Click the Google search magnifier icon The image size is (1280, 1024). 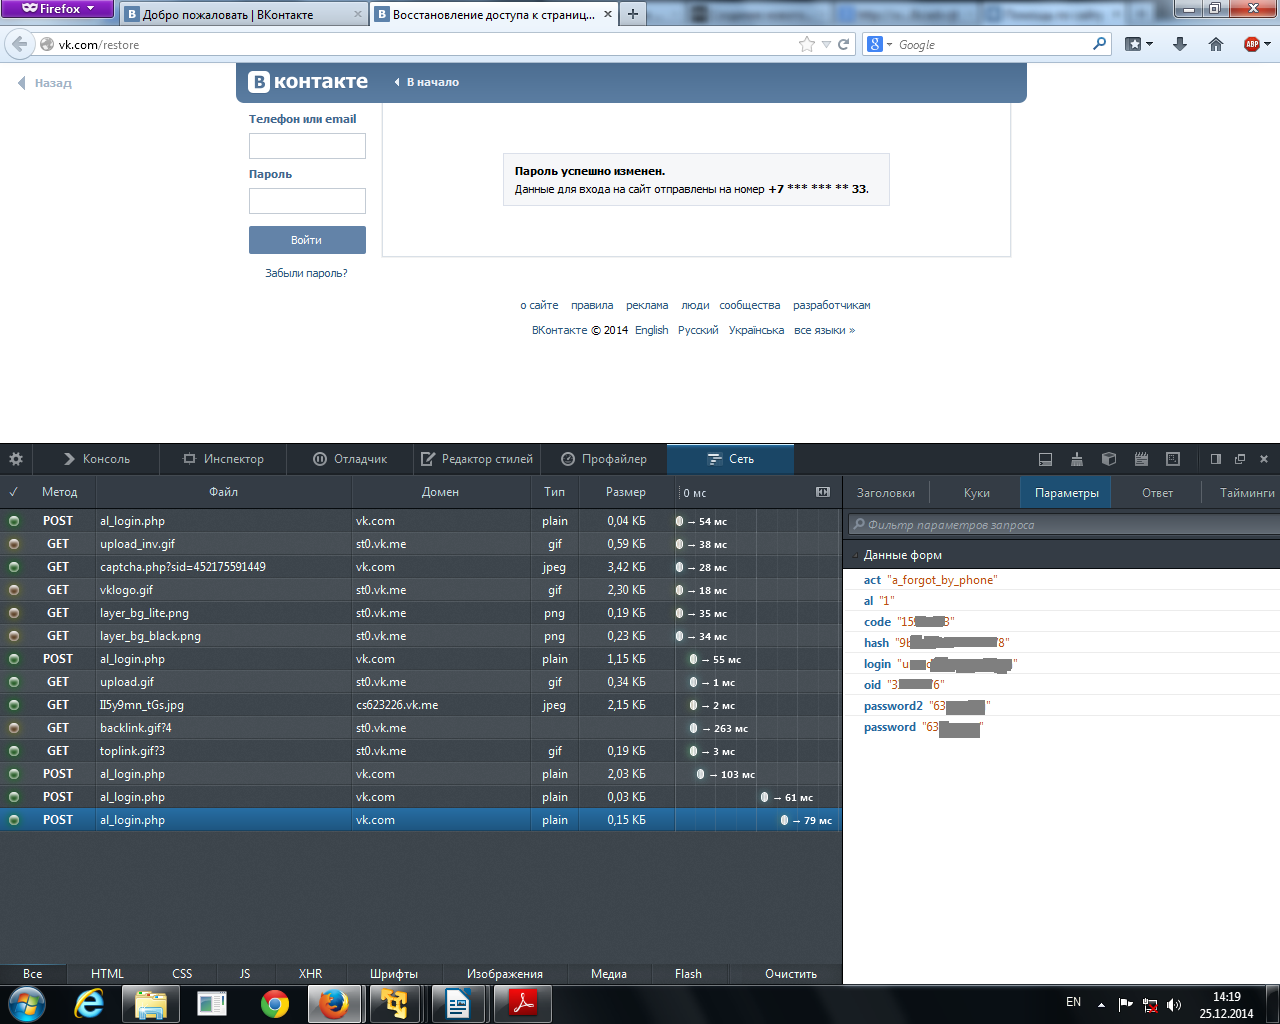1100,44
